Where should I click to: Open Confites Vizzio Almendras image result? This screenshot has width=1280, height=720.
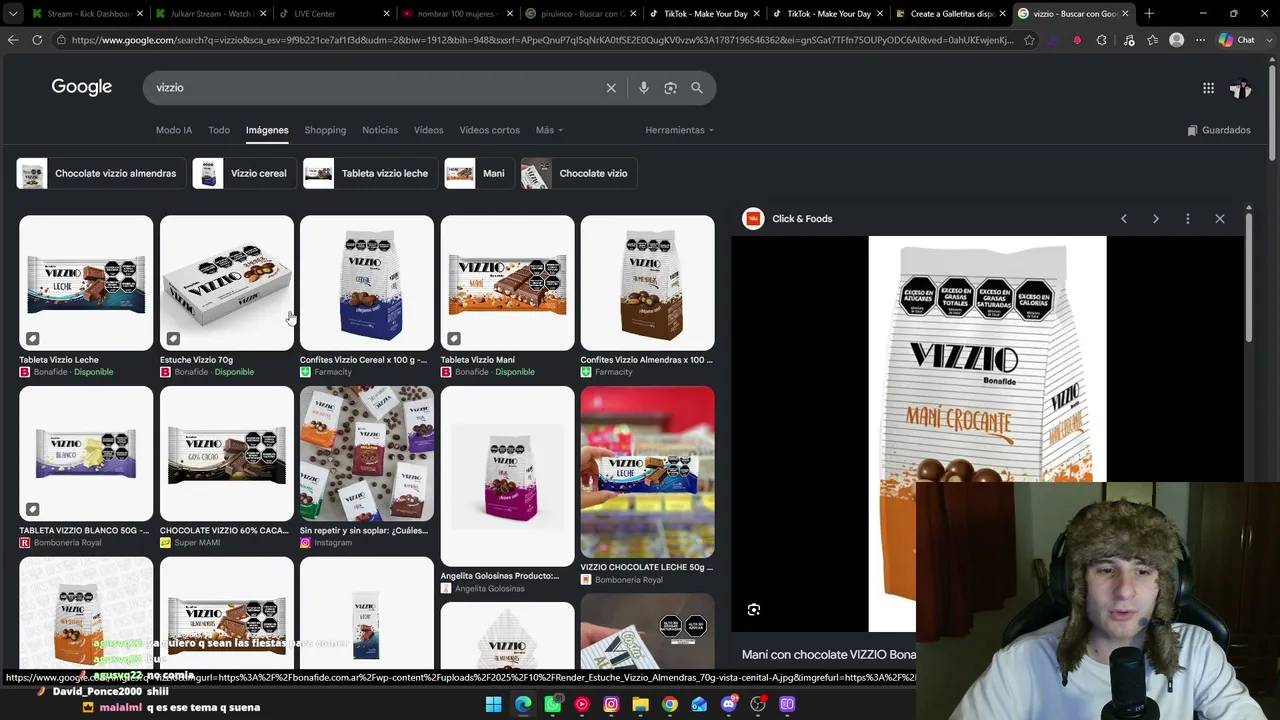coord(648,283)
